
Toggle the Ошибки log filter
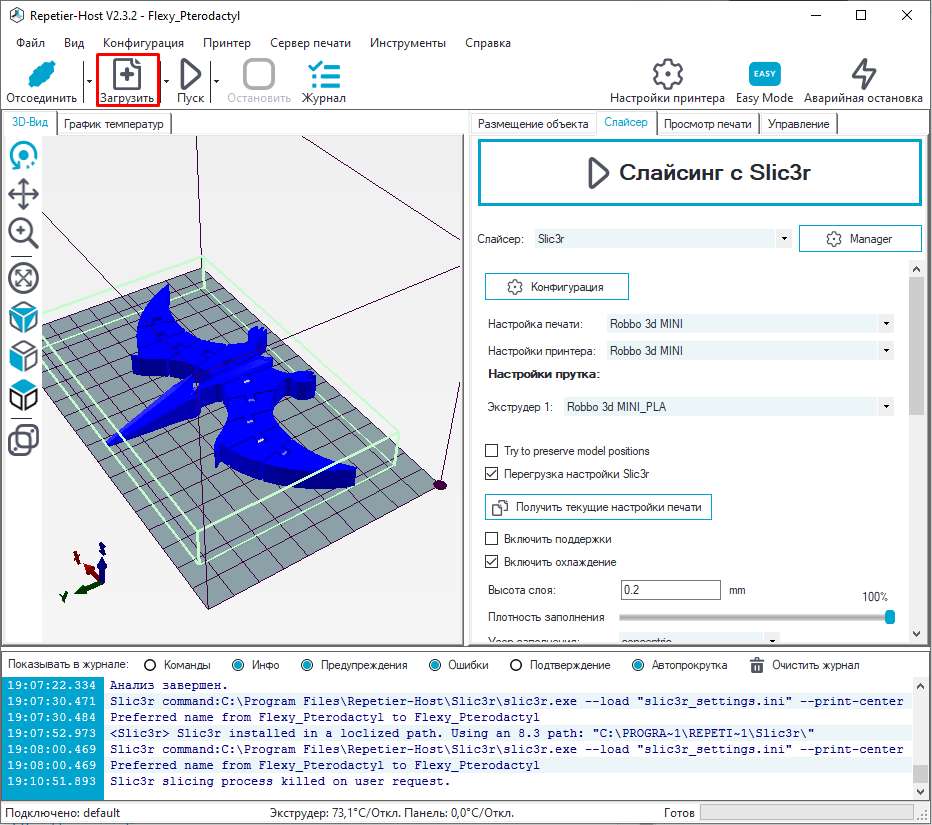[x=434, y=665]
